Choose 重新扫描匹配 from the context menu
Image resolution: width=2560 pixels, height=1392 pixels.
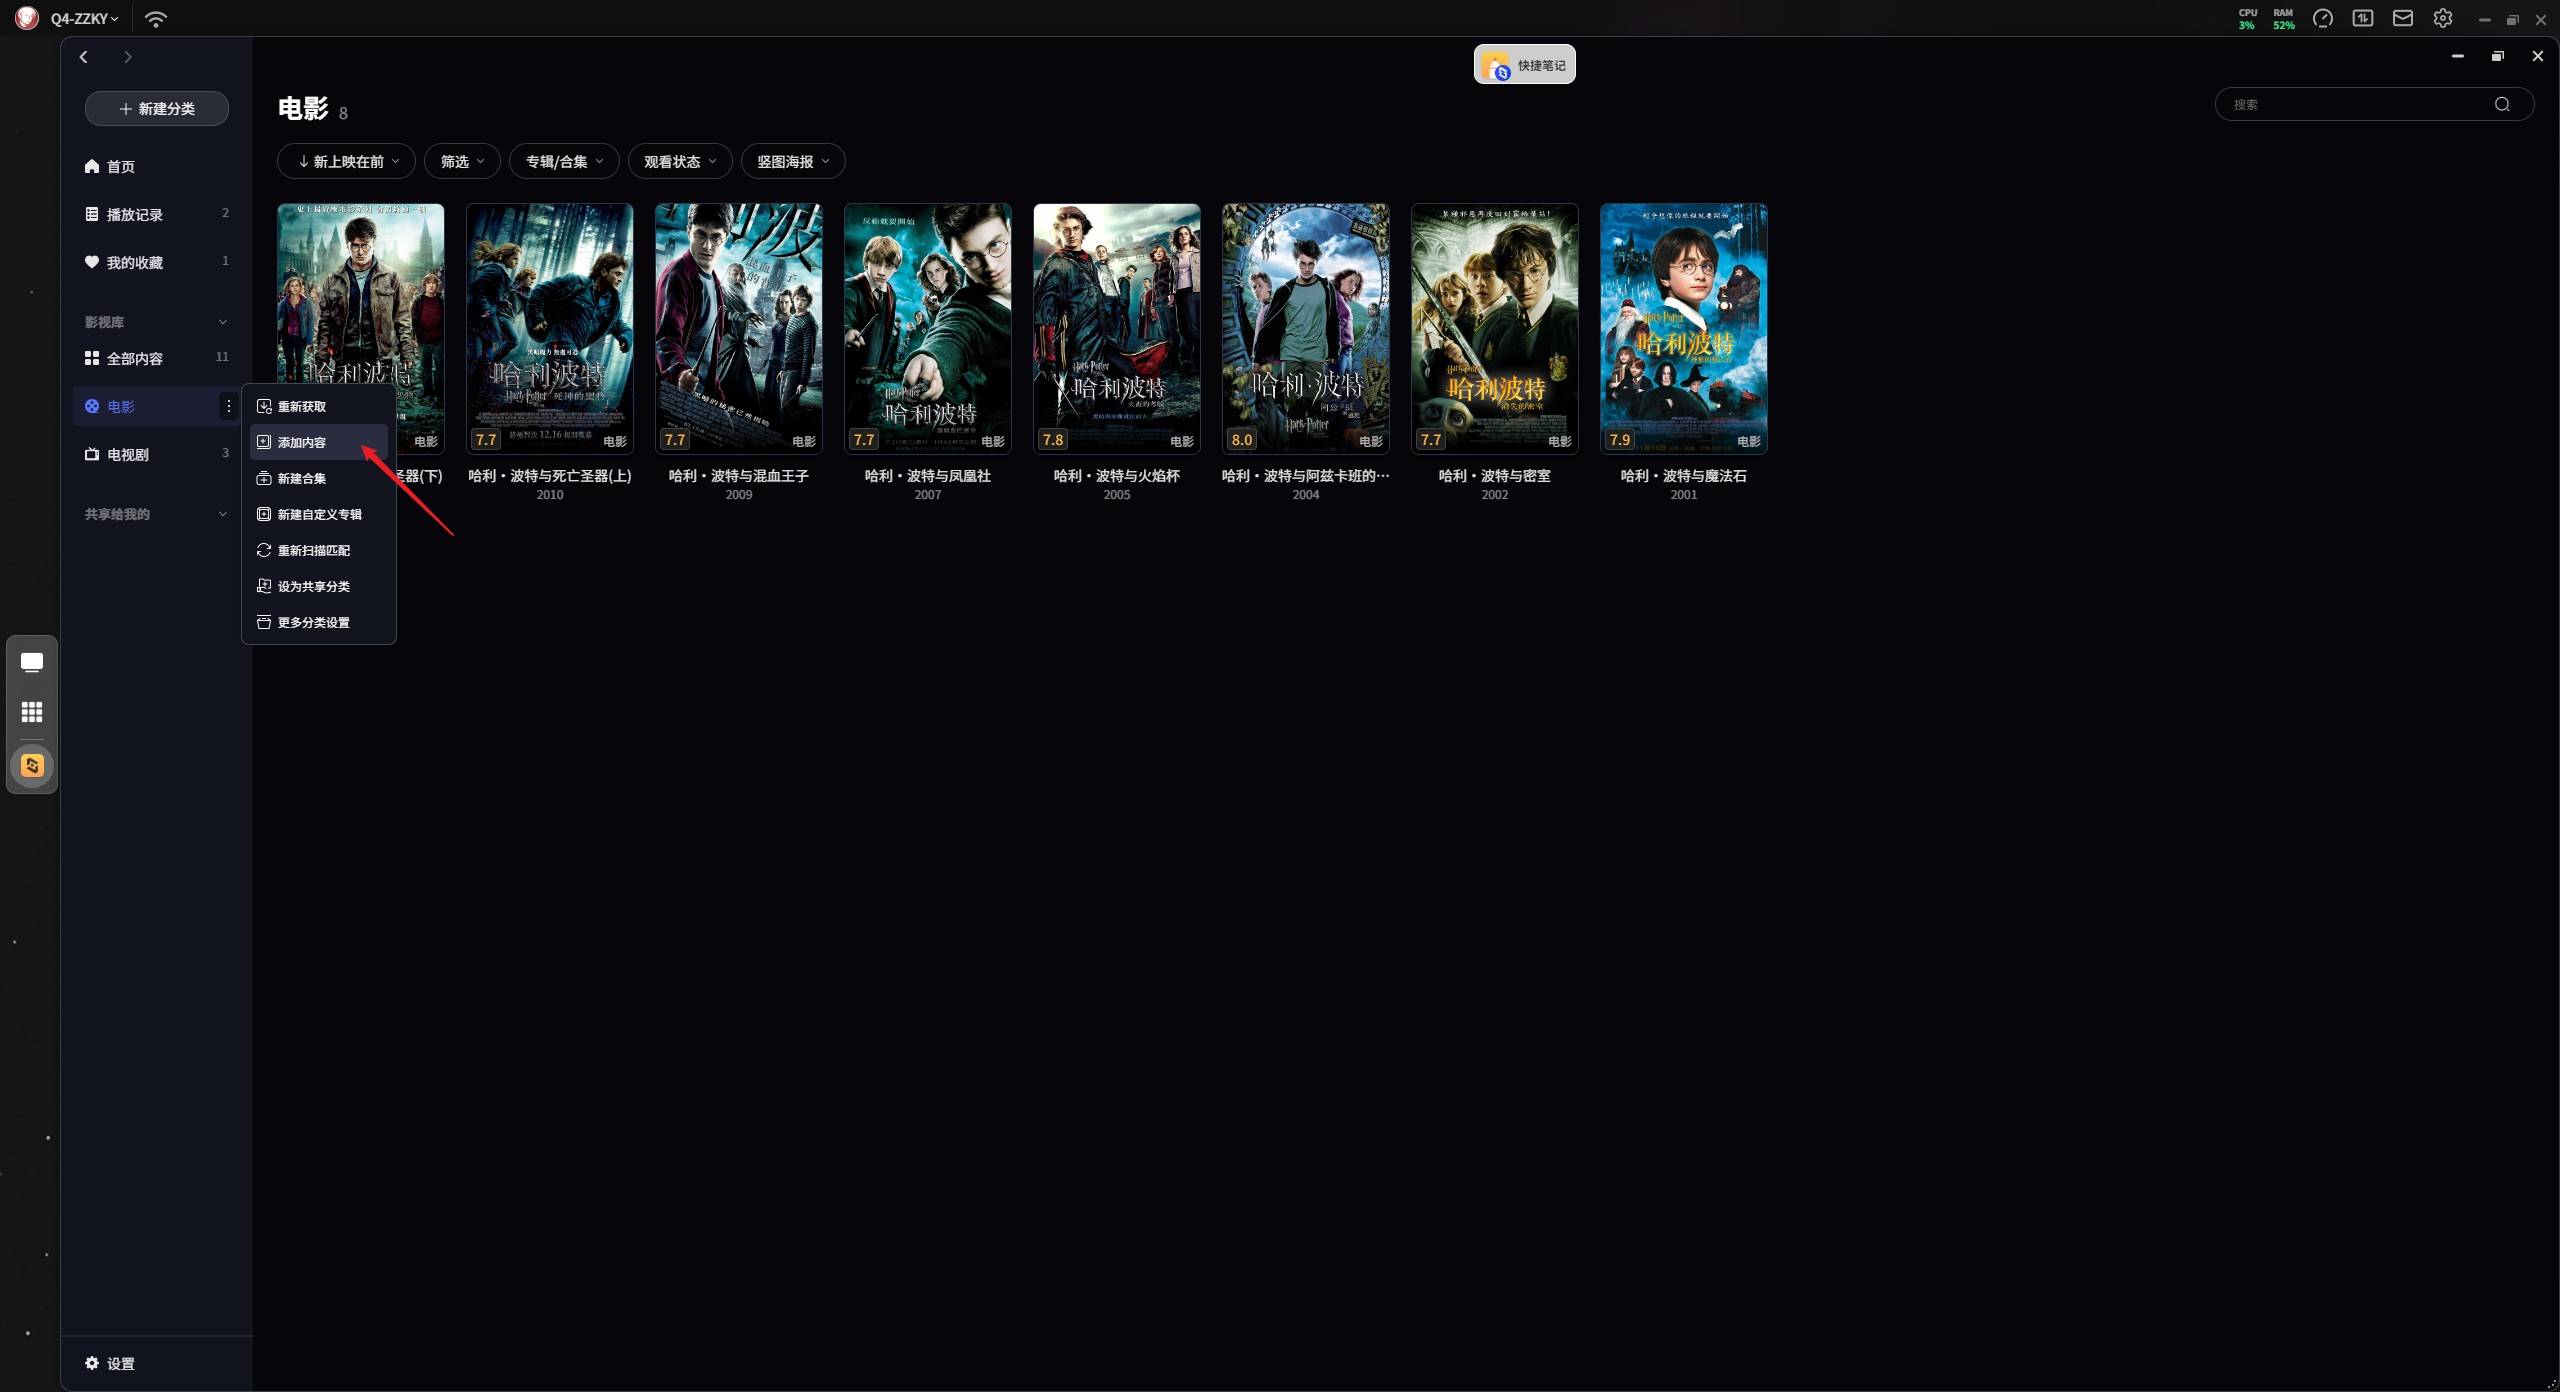tap(319, 550)
